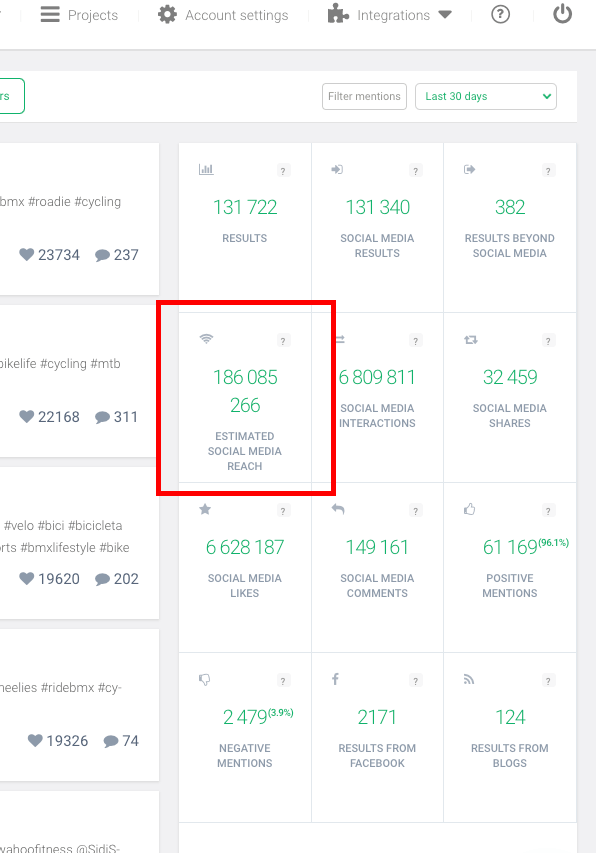The width and height of the screenshot is (596, 853).
Task: Click the #roadie #cycling hashtag text
Action: [x=74, y=202]
